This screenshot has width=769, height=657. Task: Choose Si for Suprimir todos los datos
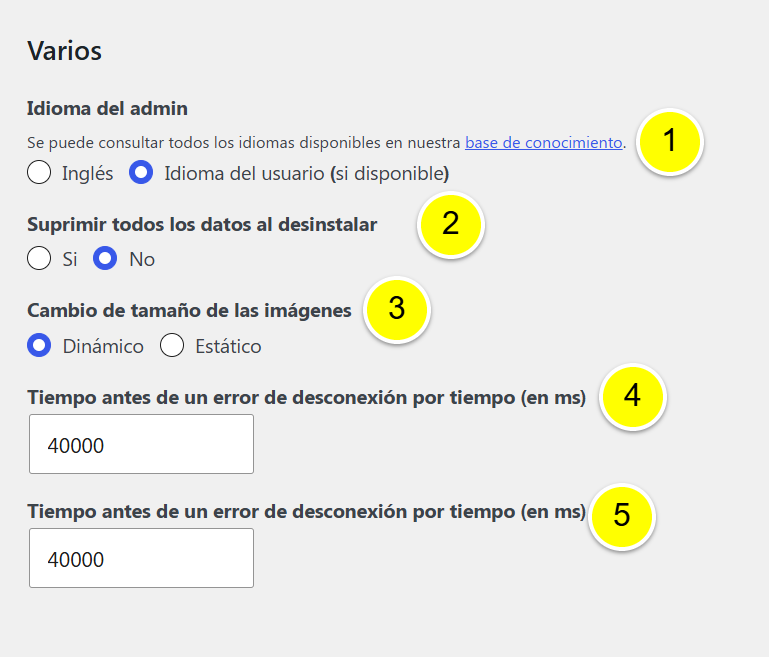(x=39, y=258)
